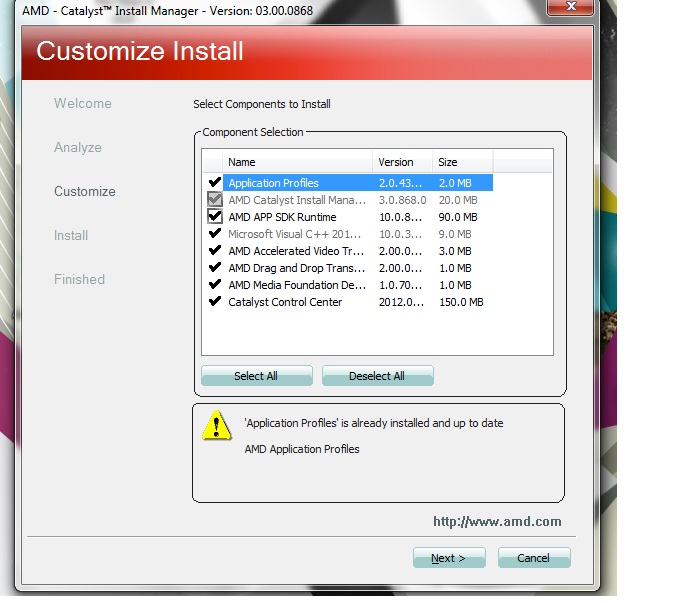Image resolution: width=677 pixels, height=603 pixels.
Task: Sort by the Size column header
Action: [x=462, y=162]
